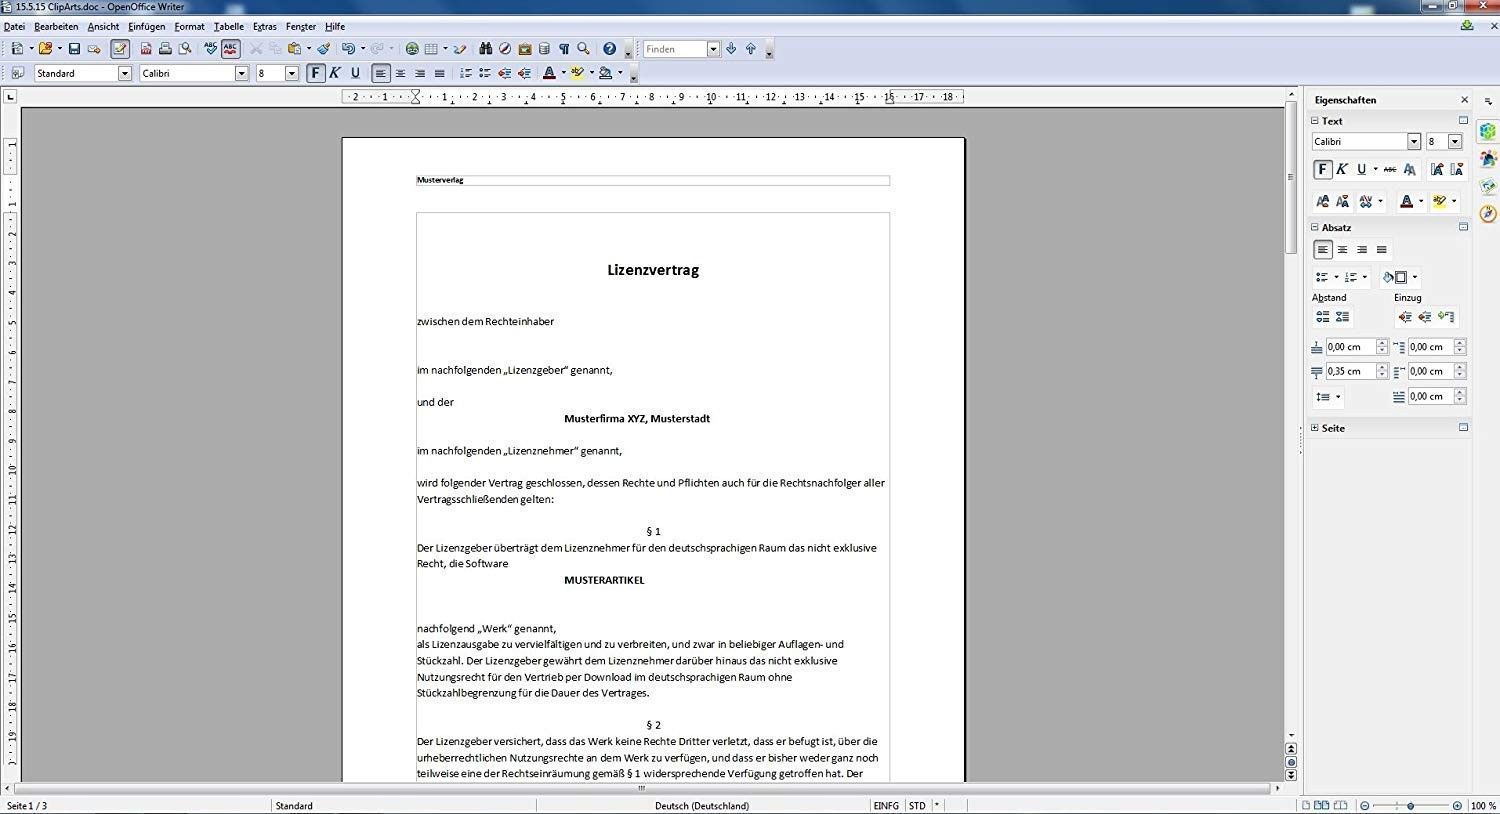This screenshot has width=1500, height=814.
Task: Export document directly as PDF
Action: coord(146,49)
